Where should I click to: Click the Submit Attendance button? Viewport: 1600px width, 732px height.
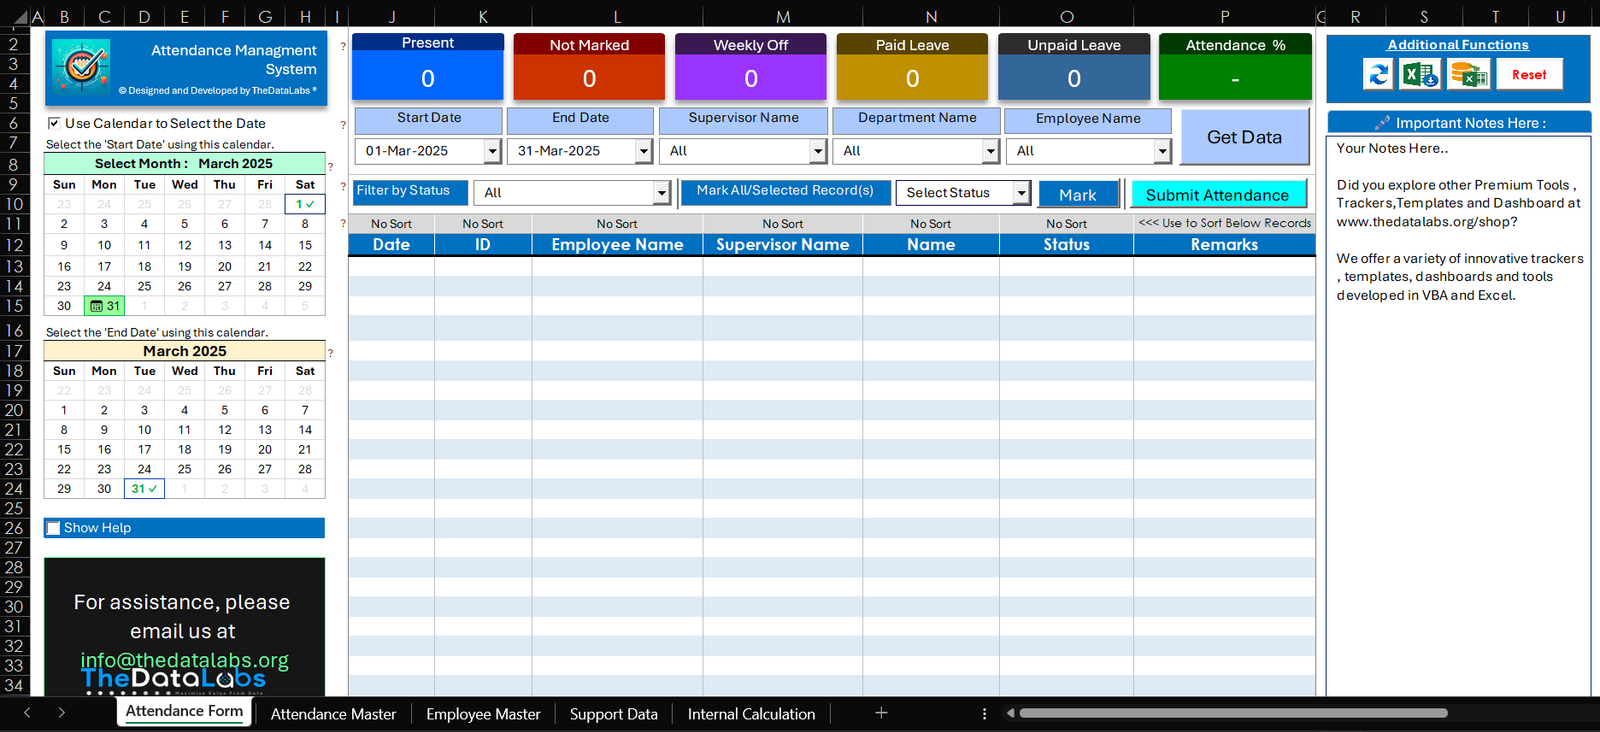click(x=1217, y=195)
